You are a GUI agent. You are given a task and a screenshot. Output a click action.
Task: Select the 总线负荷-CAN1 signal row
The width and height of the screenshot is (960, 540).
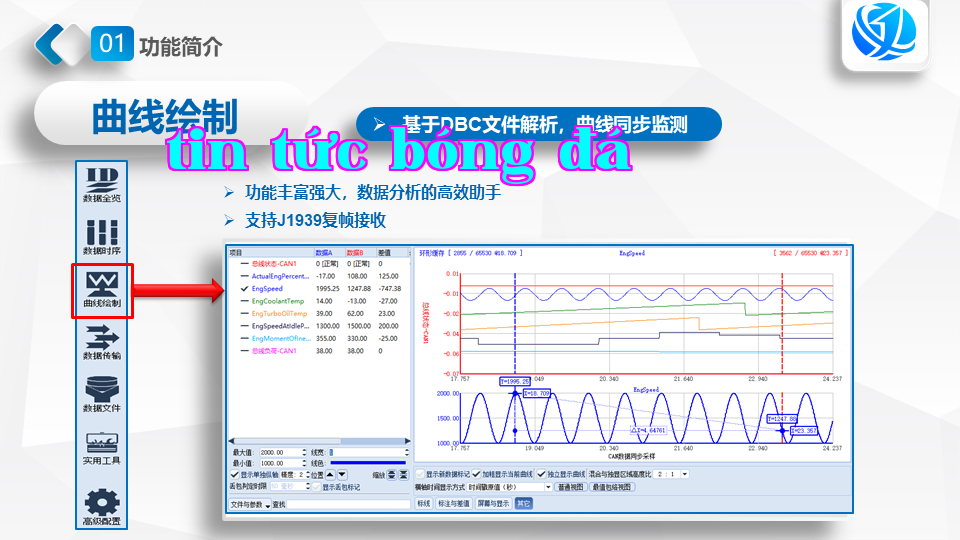(318, 351)
